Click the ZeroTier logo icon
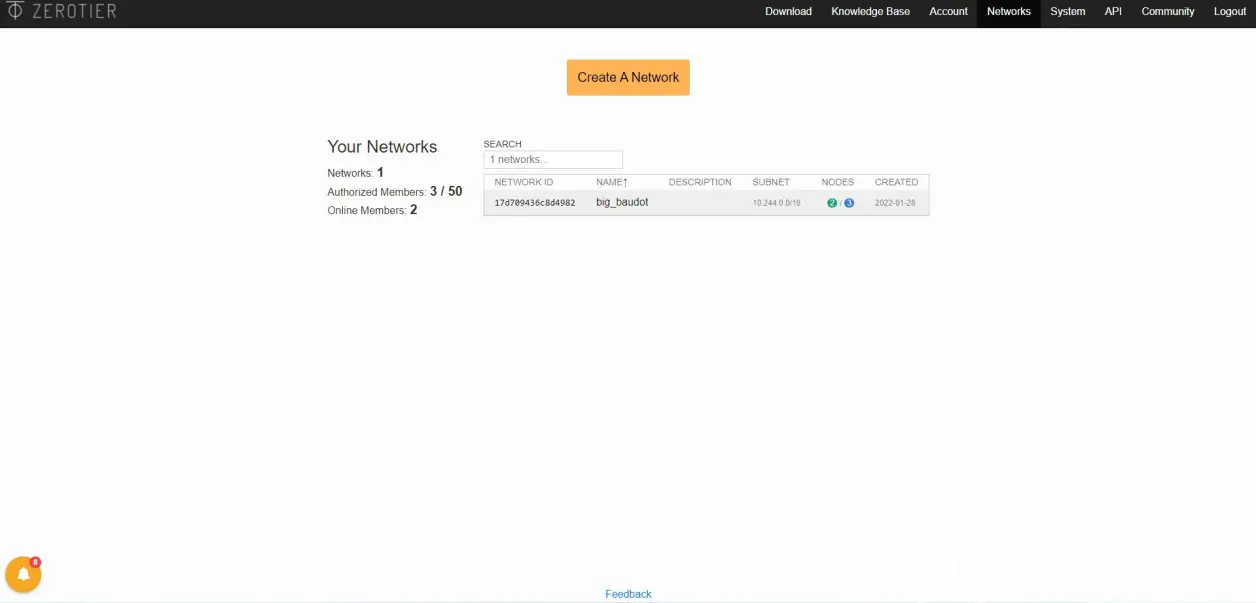1256x603 pixels. [15, 11]
